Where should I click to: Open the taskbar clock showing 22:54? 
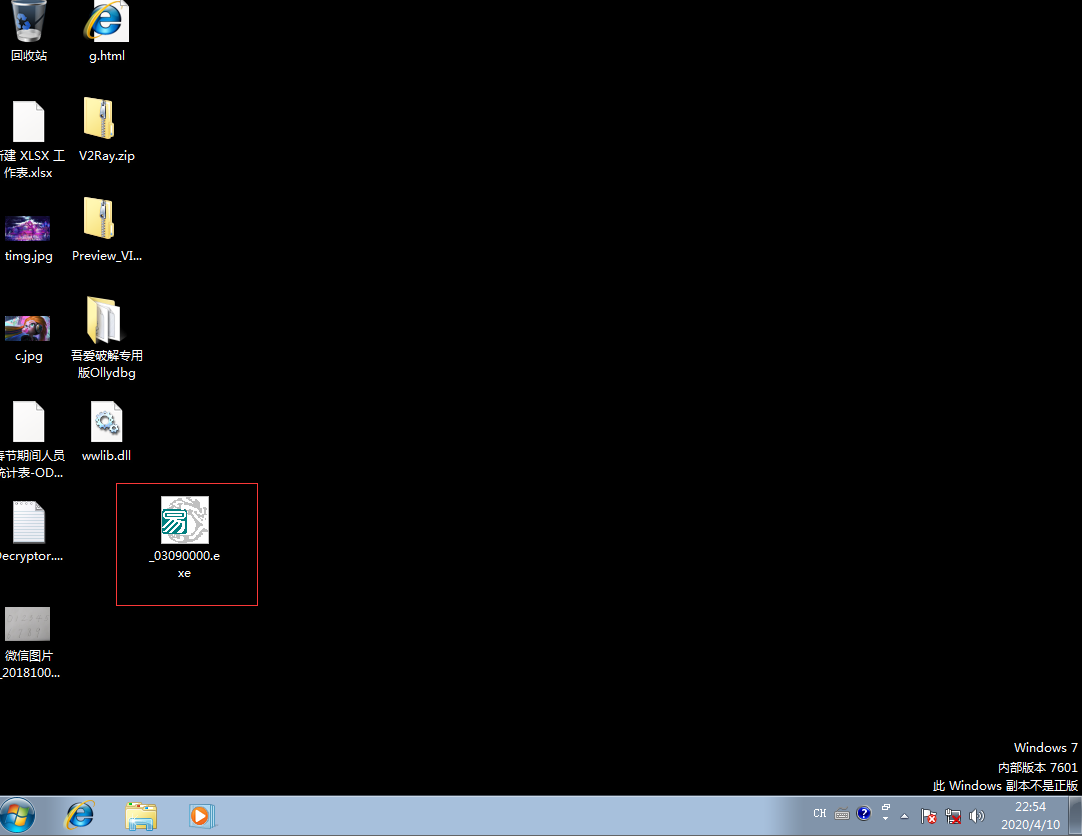[x=1030, y=815]
